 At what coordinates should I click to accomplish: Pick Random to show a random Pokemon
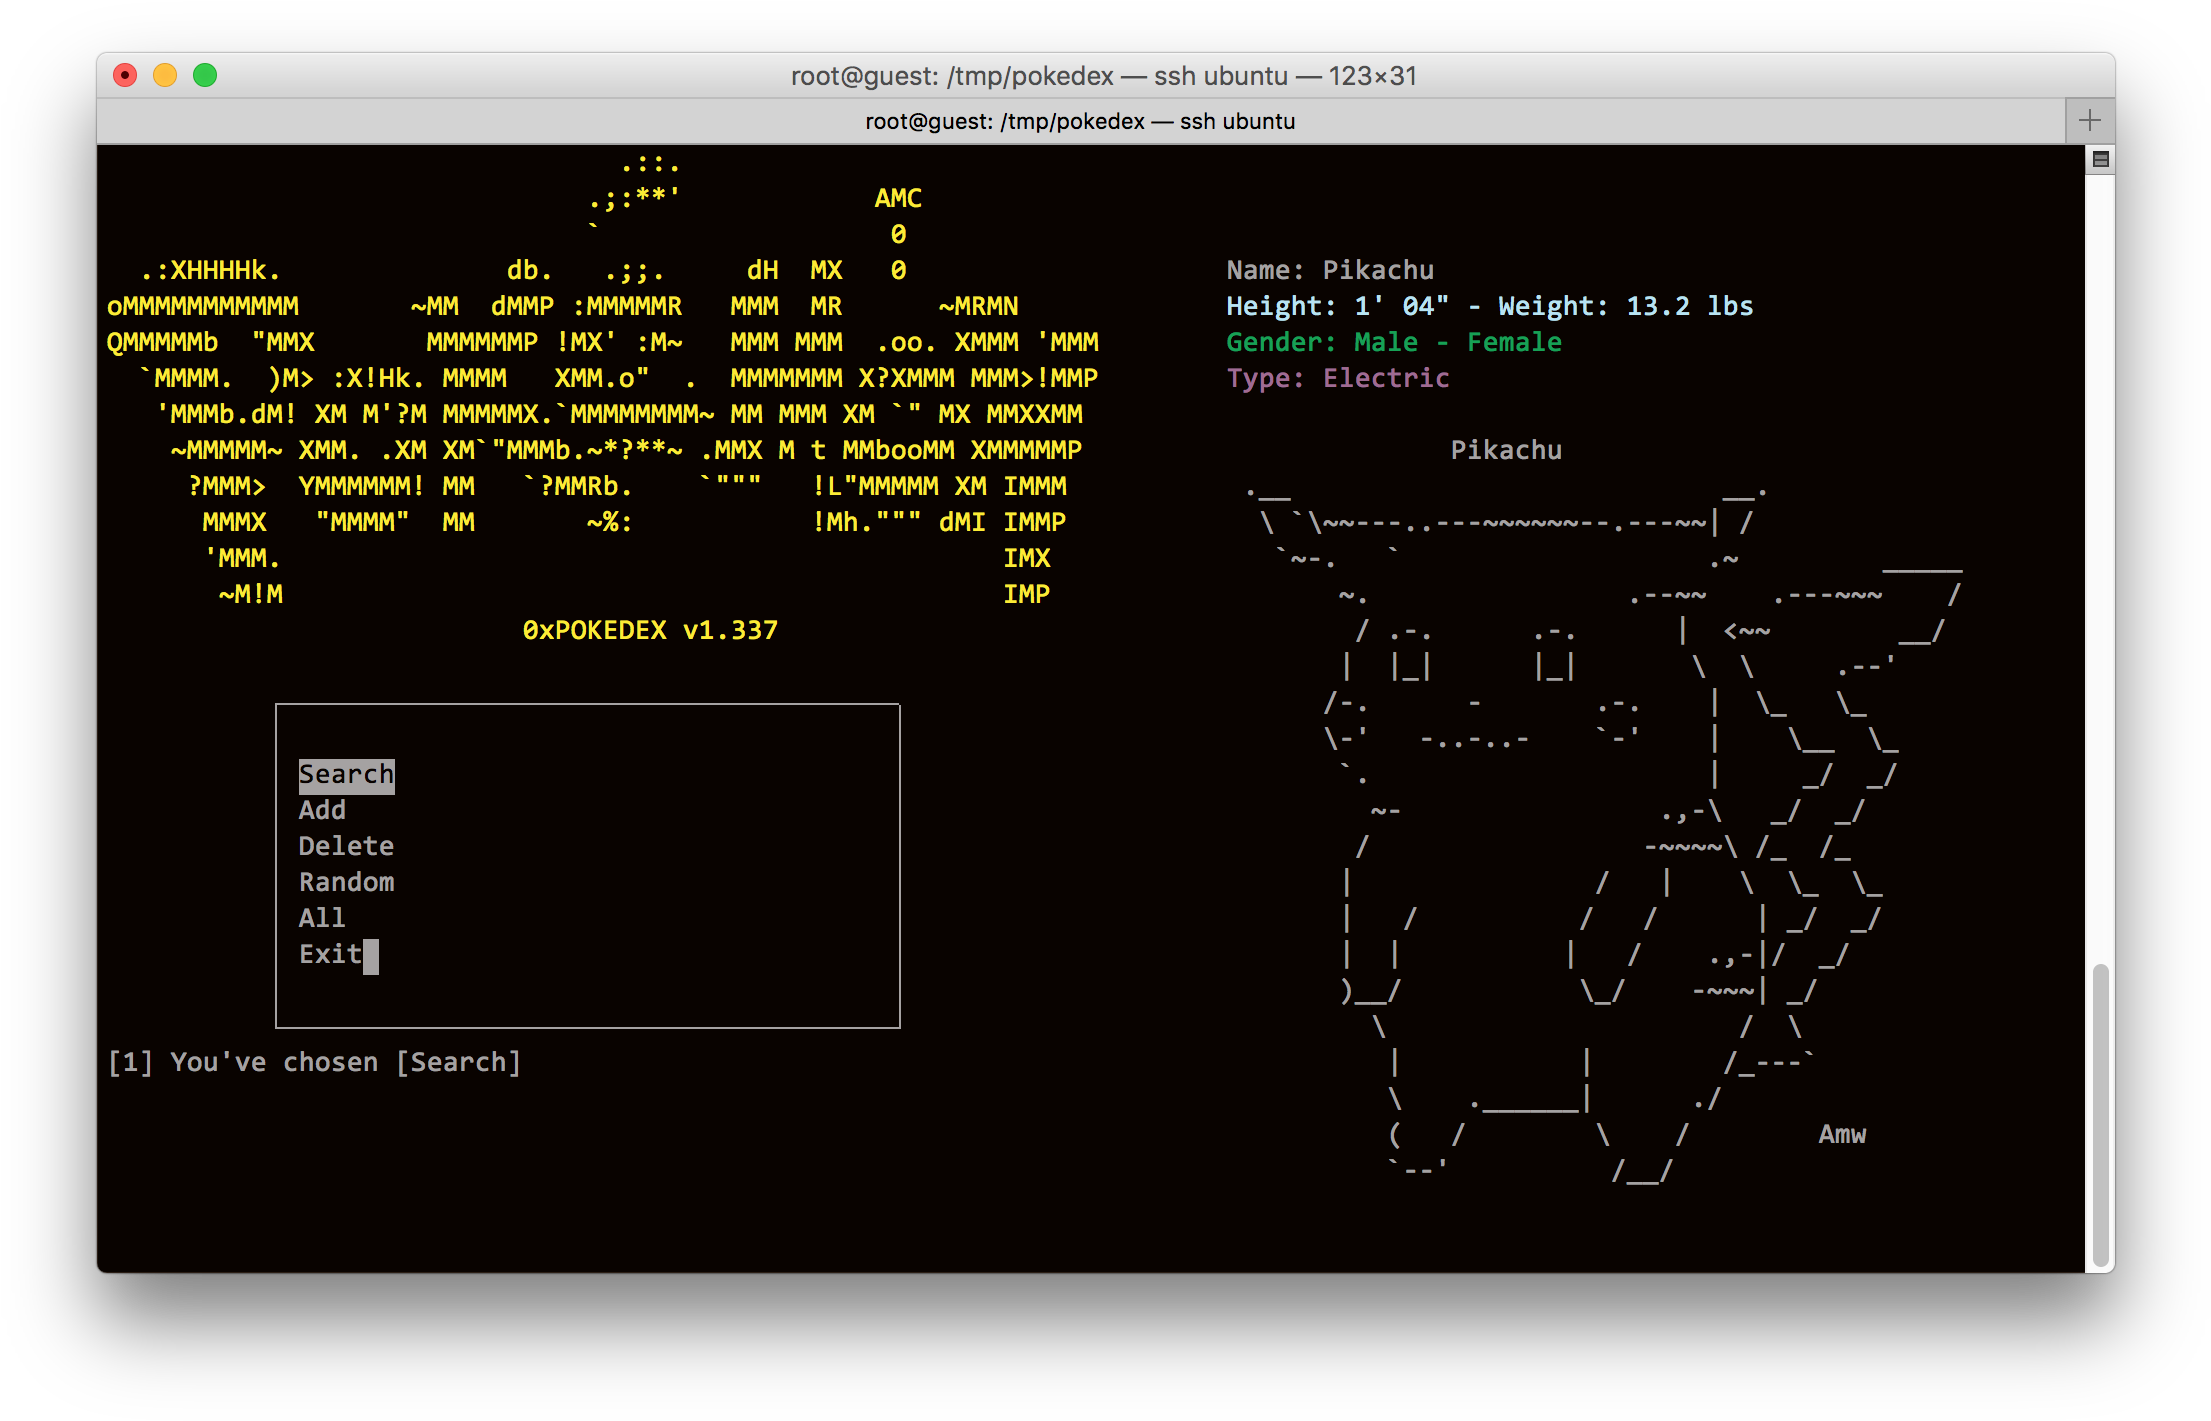(x=346, y=882)
